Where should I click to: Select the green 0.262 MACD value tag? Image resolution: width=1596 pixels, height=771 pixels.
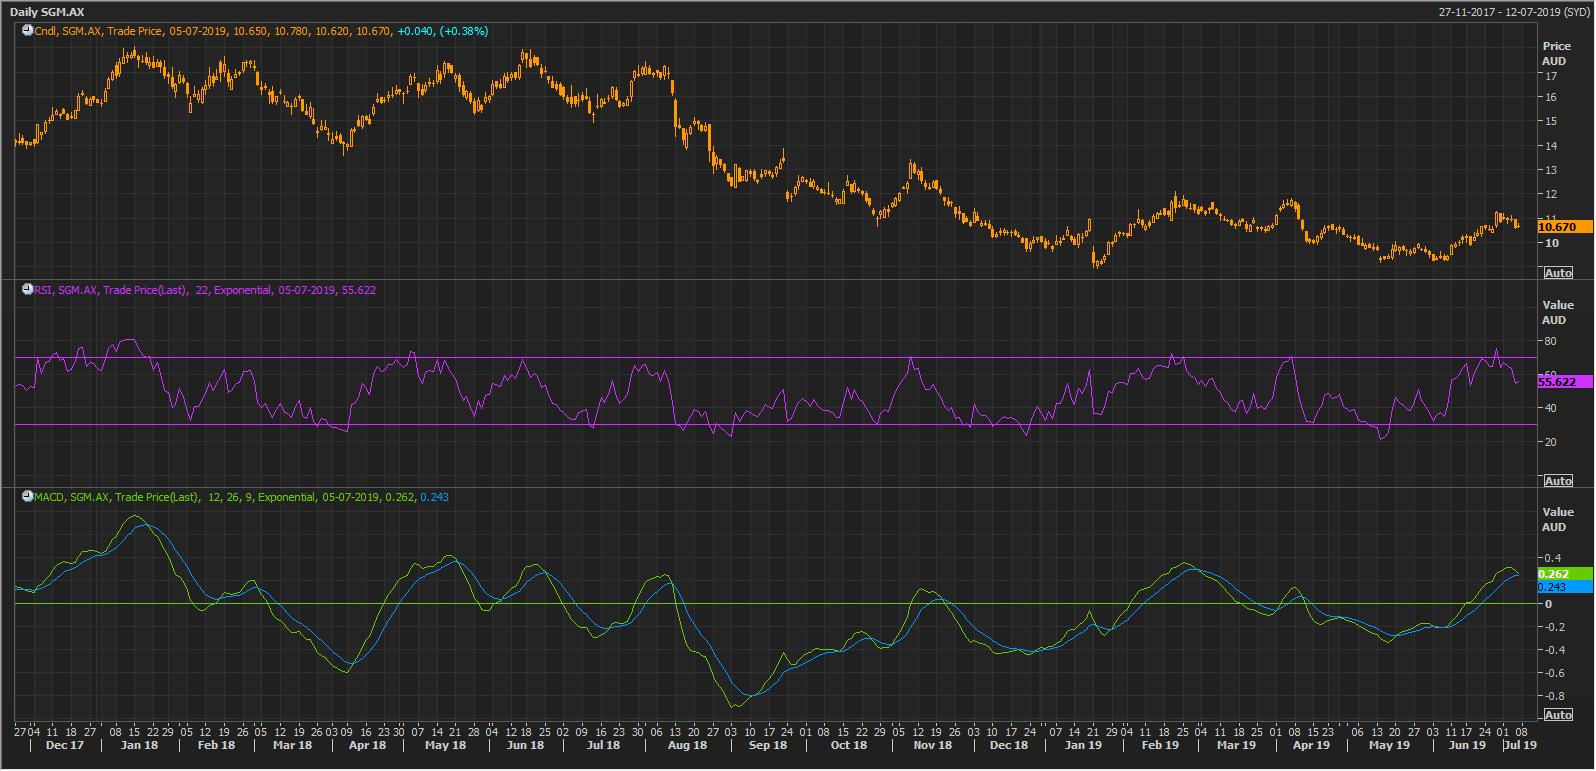pyautogui.click(x=1564, y=574)
